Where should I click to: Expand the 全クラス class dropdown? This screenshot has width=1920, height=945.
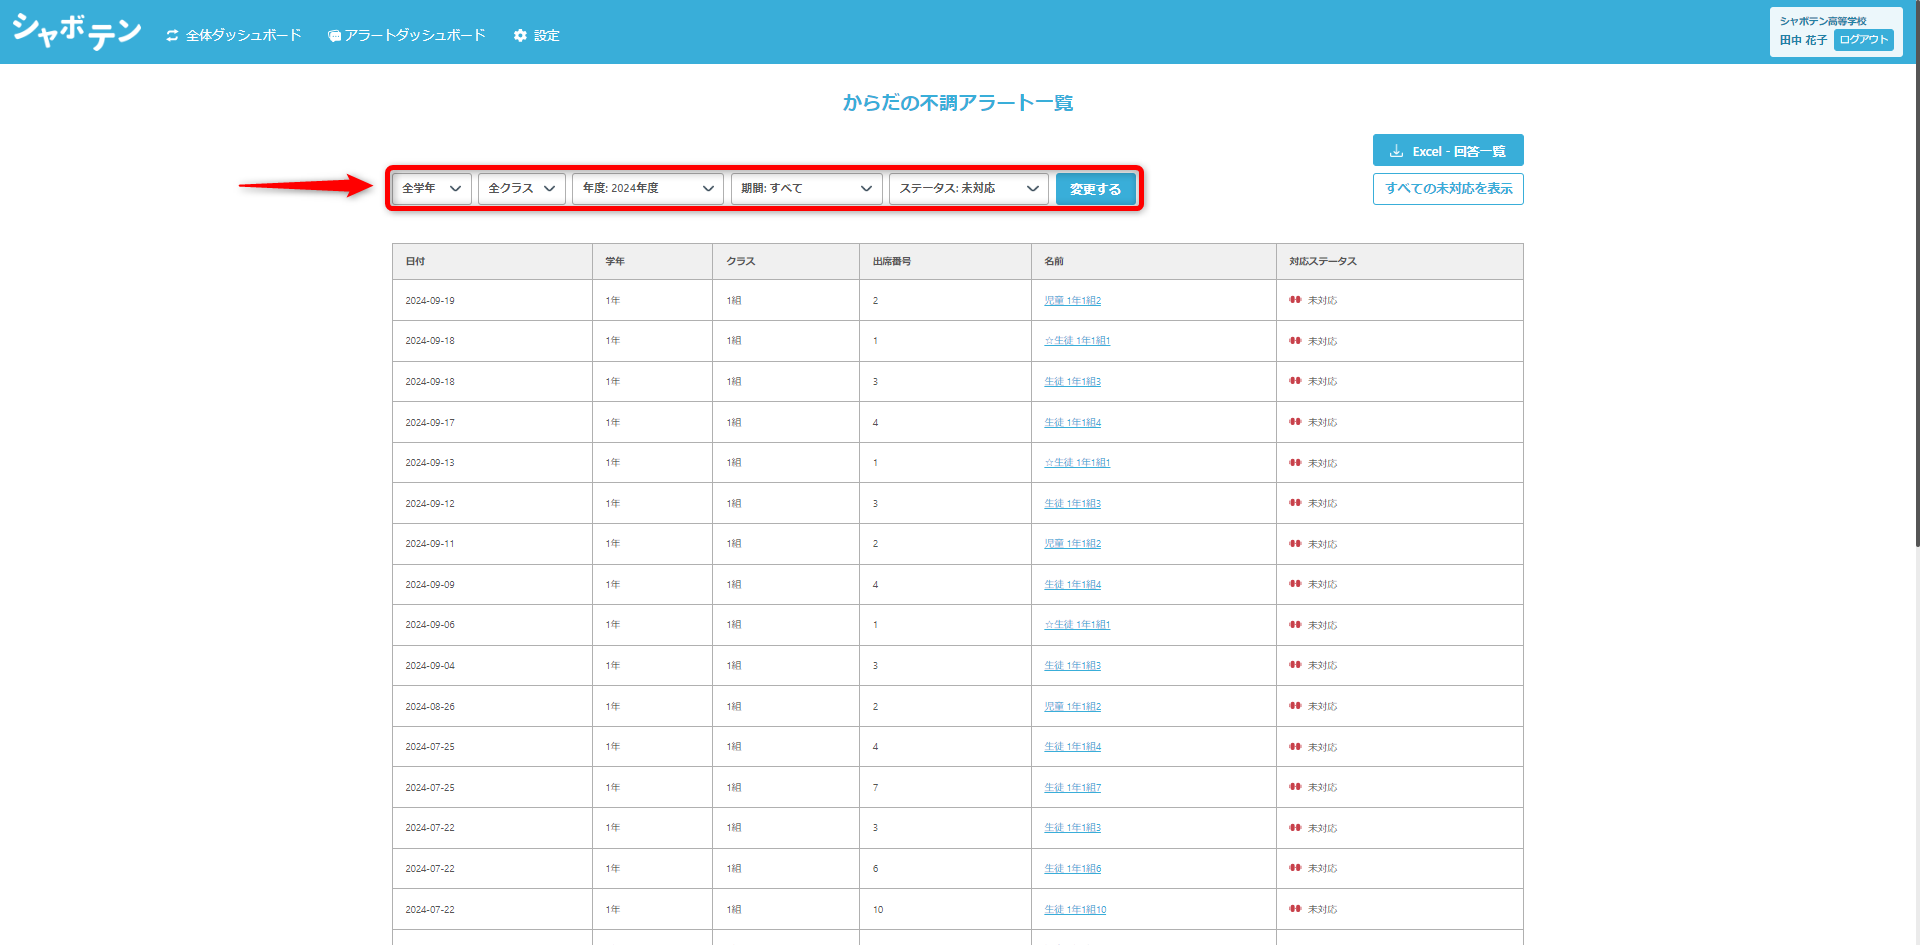tap(522, 188)
